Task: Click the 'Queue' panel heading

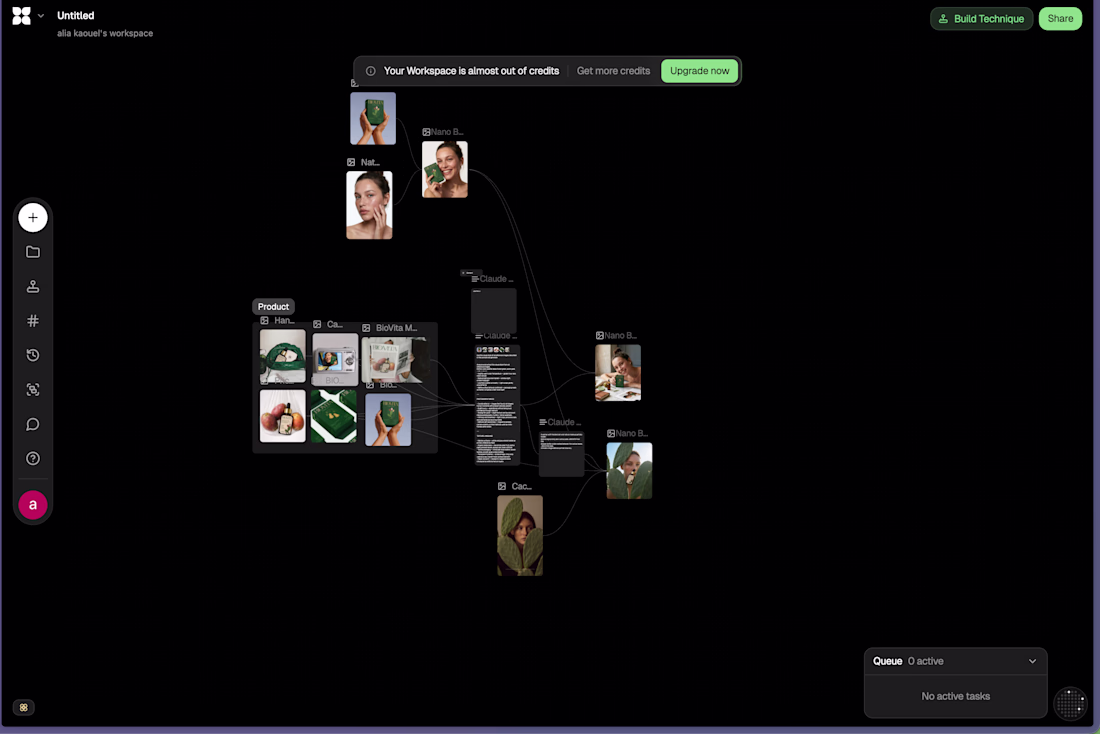Action: [887, 661]
